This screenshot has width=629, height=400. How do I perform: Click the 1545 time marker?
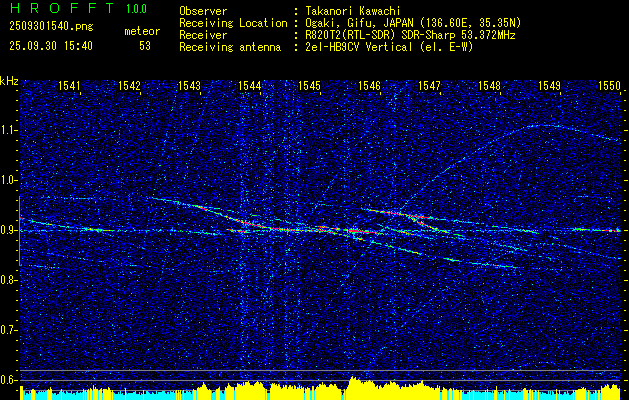(309, 85)
